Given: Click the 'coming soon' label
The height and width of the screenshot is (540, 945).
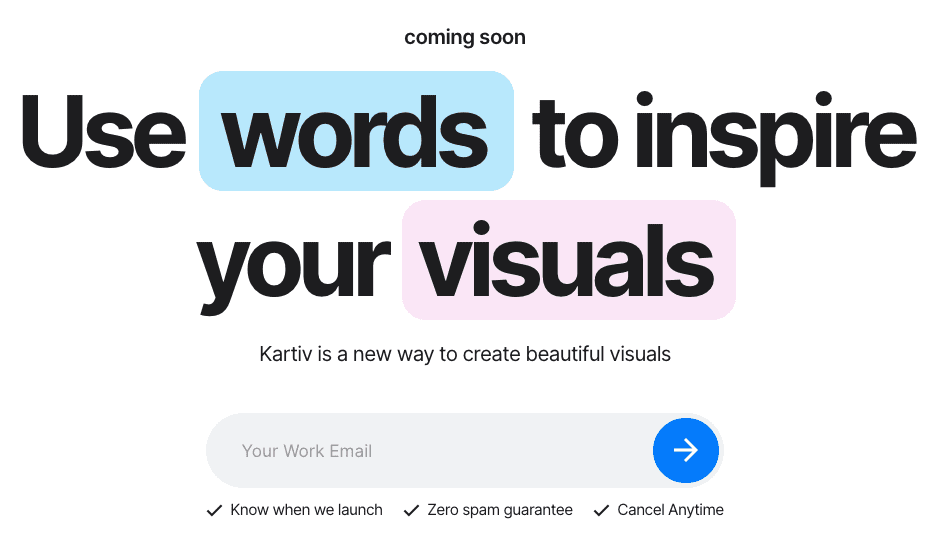Looking at the screenshot, I should 465,37.
